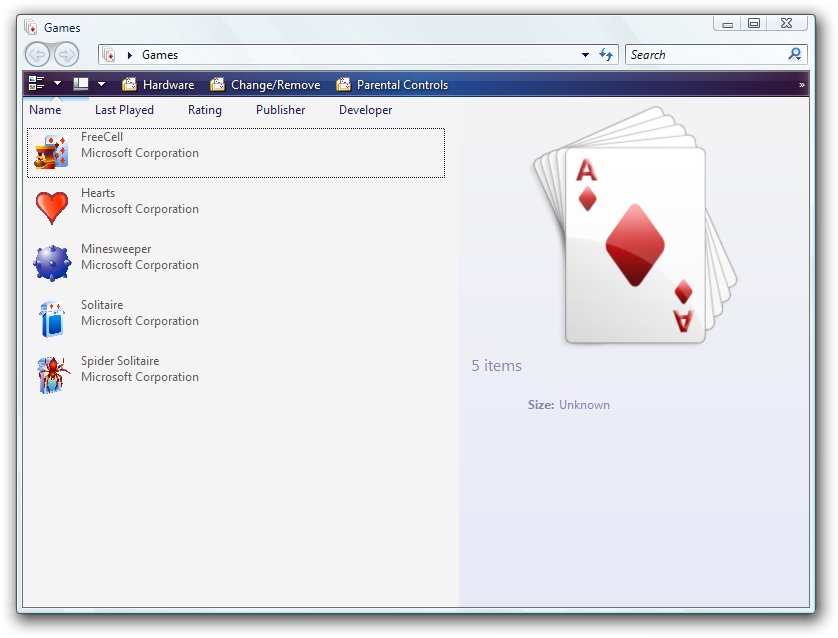838x638 pixels.
Task: Click the Organize views icon in toolbar
Action: 37,84
